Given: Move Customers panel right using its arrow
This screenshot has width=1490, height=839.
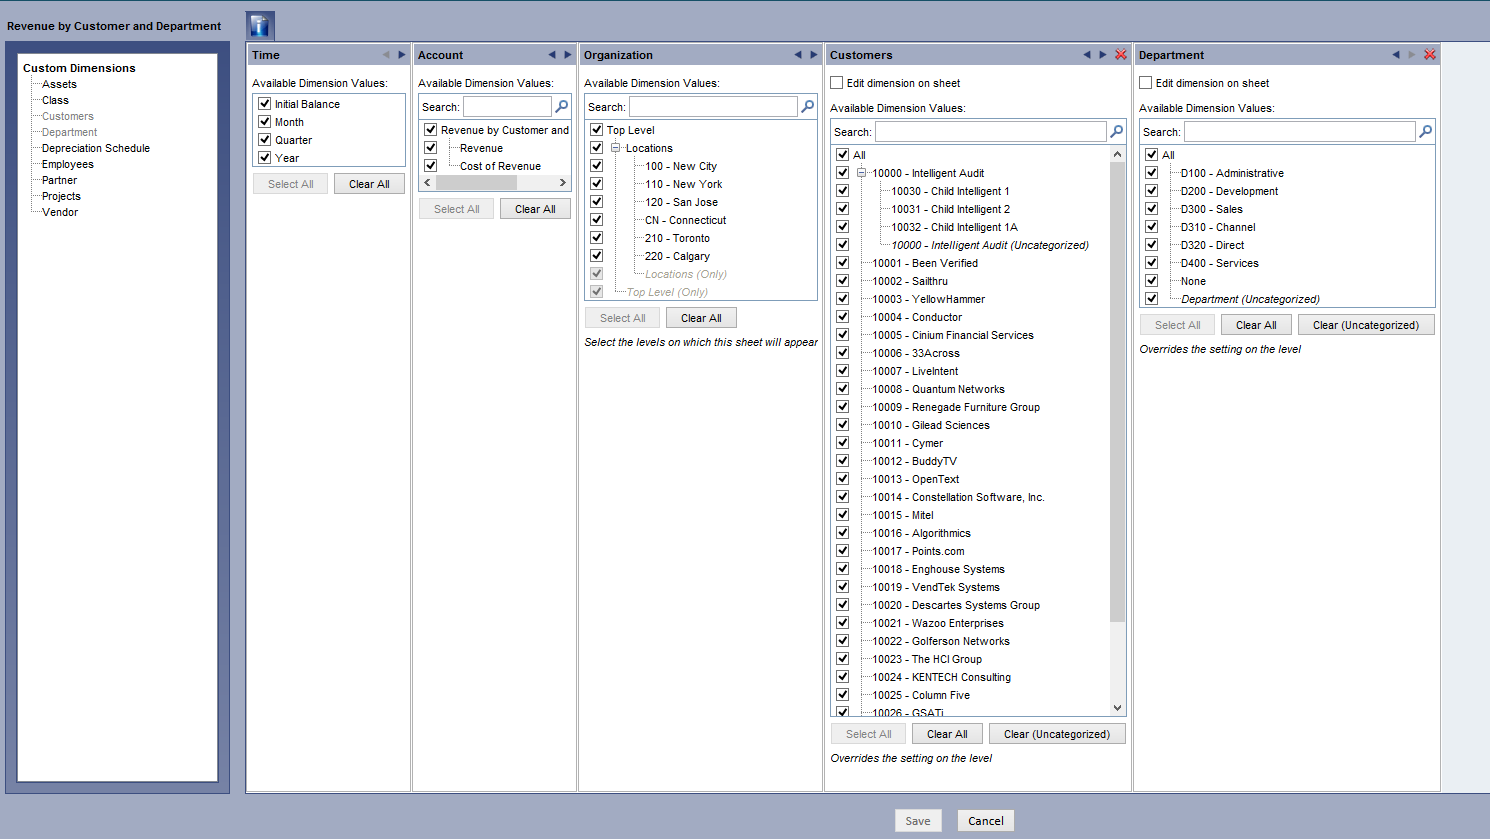Looking at the screenshot, I should click(x=1103, y=55).
